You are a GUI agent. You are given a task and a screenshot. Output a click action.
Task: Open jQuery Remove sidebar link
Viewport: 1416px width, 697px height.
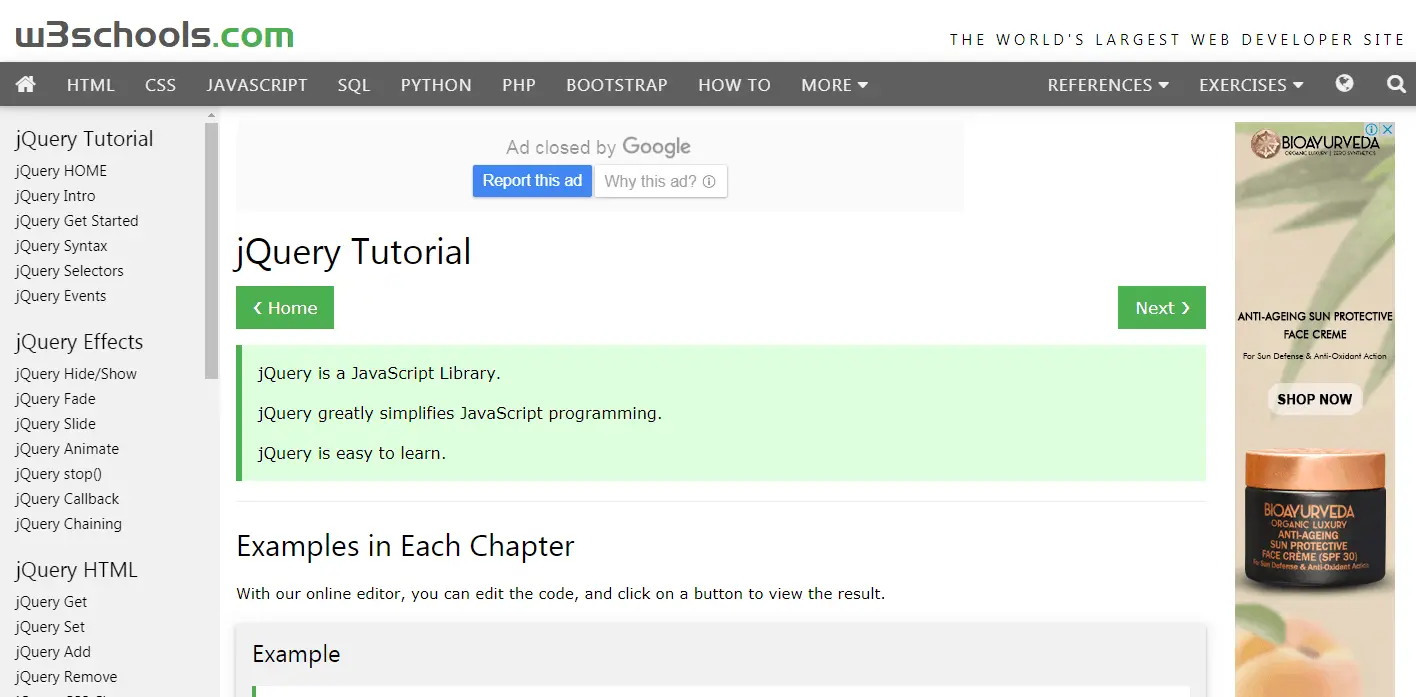click(66, 677)
